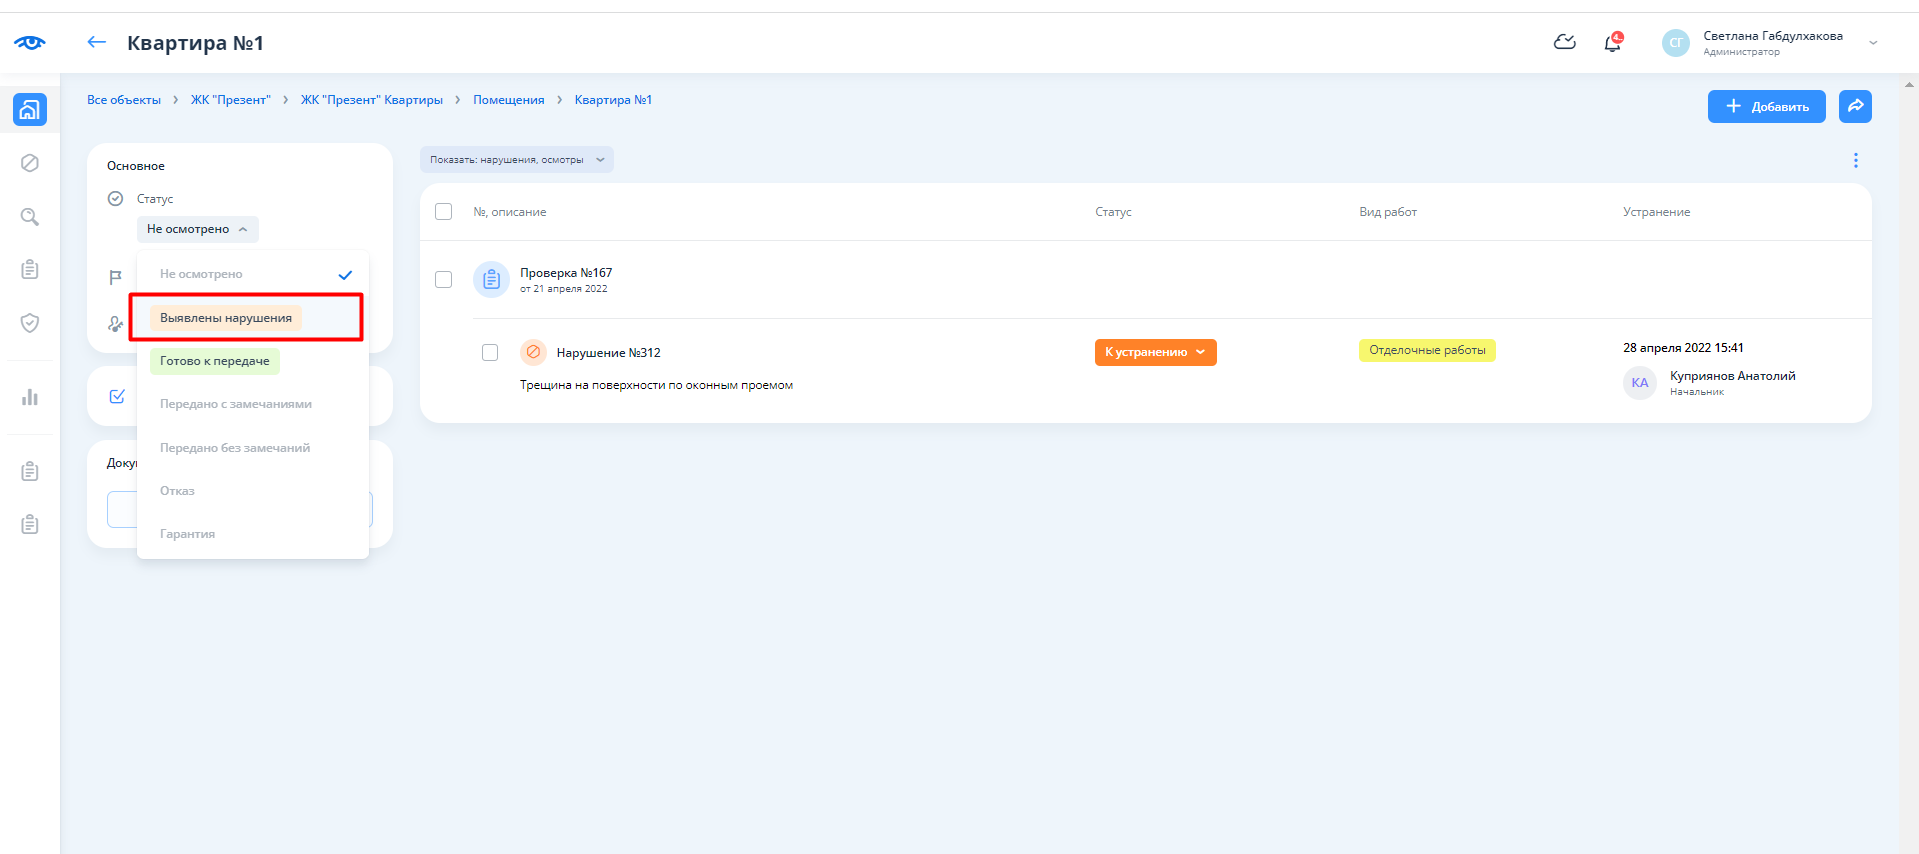Open the Показать: нарушения, осмотры filter

point(516,160)
